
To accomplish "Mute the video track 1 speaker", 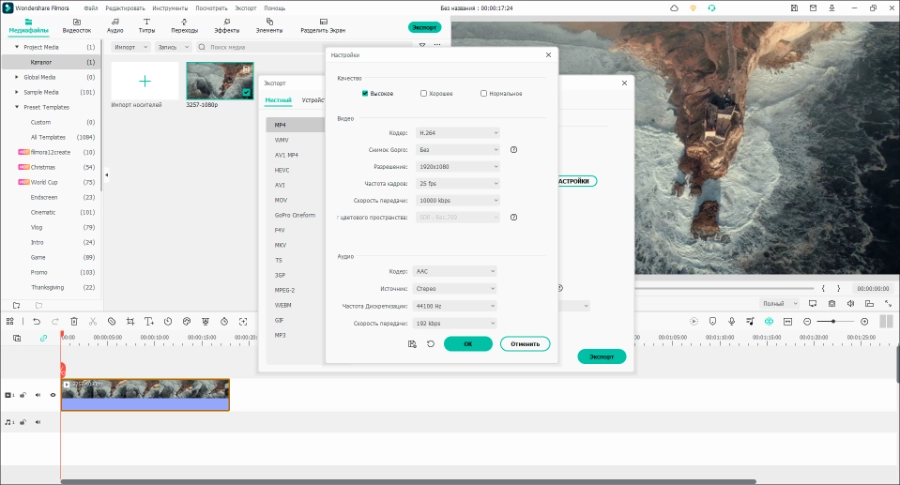I will coord(38,395).
